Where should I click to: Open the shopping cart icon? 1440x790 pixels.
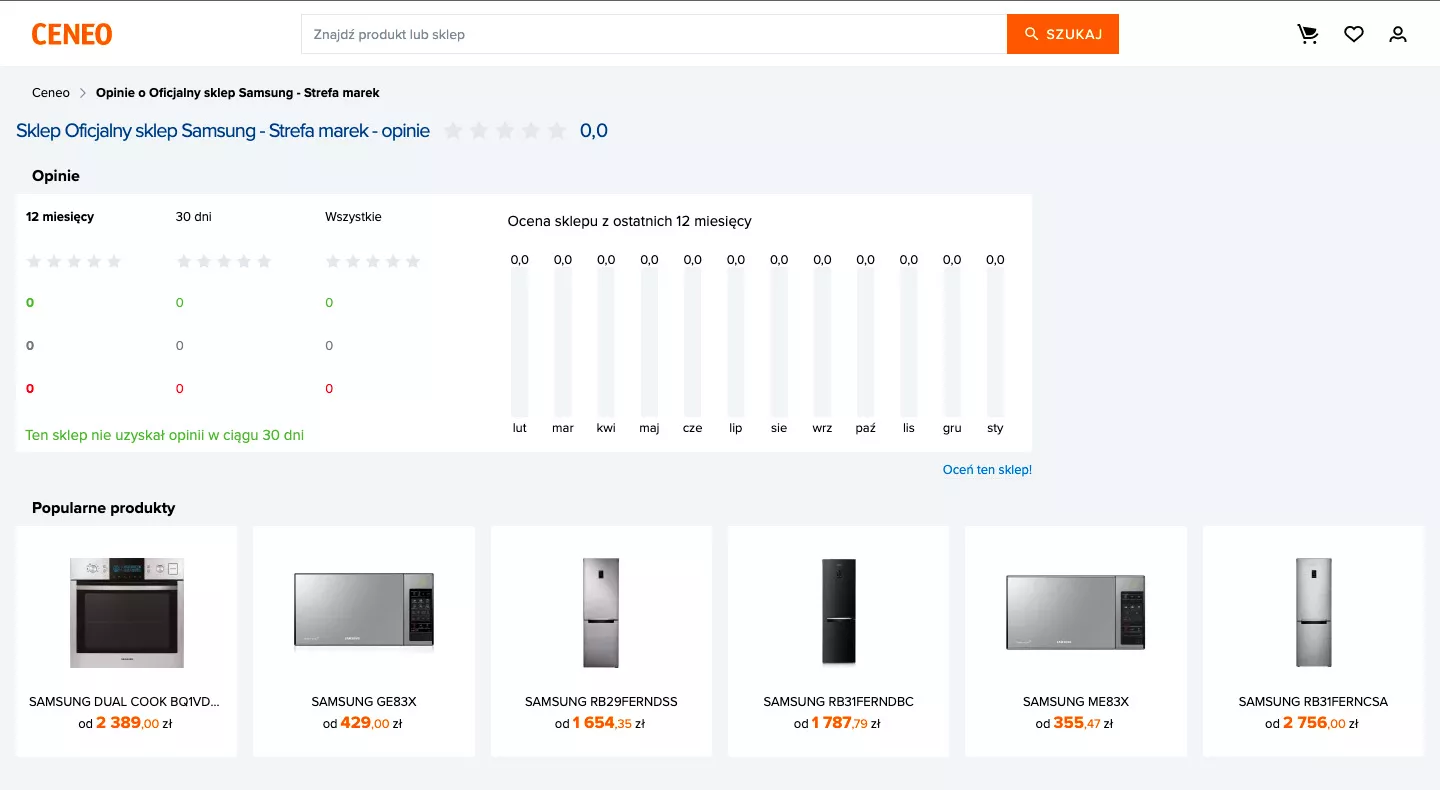(1307, 35)
